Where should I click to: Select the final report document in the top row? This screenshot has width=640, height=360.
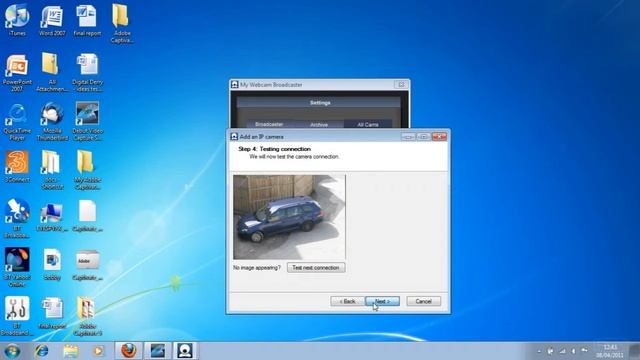tap(87, 20)
